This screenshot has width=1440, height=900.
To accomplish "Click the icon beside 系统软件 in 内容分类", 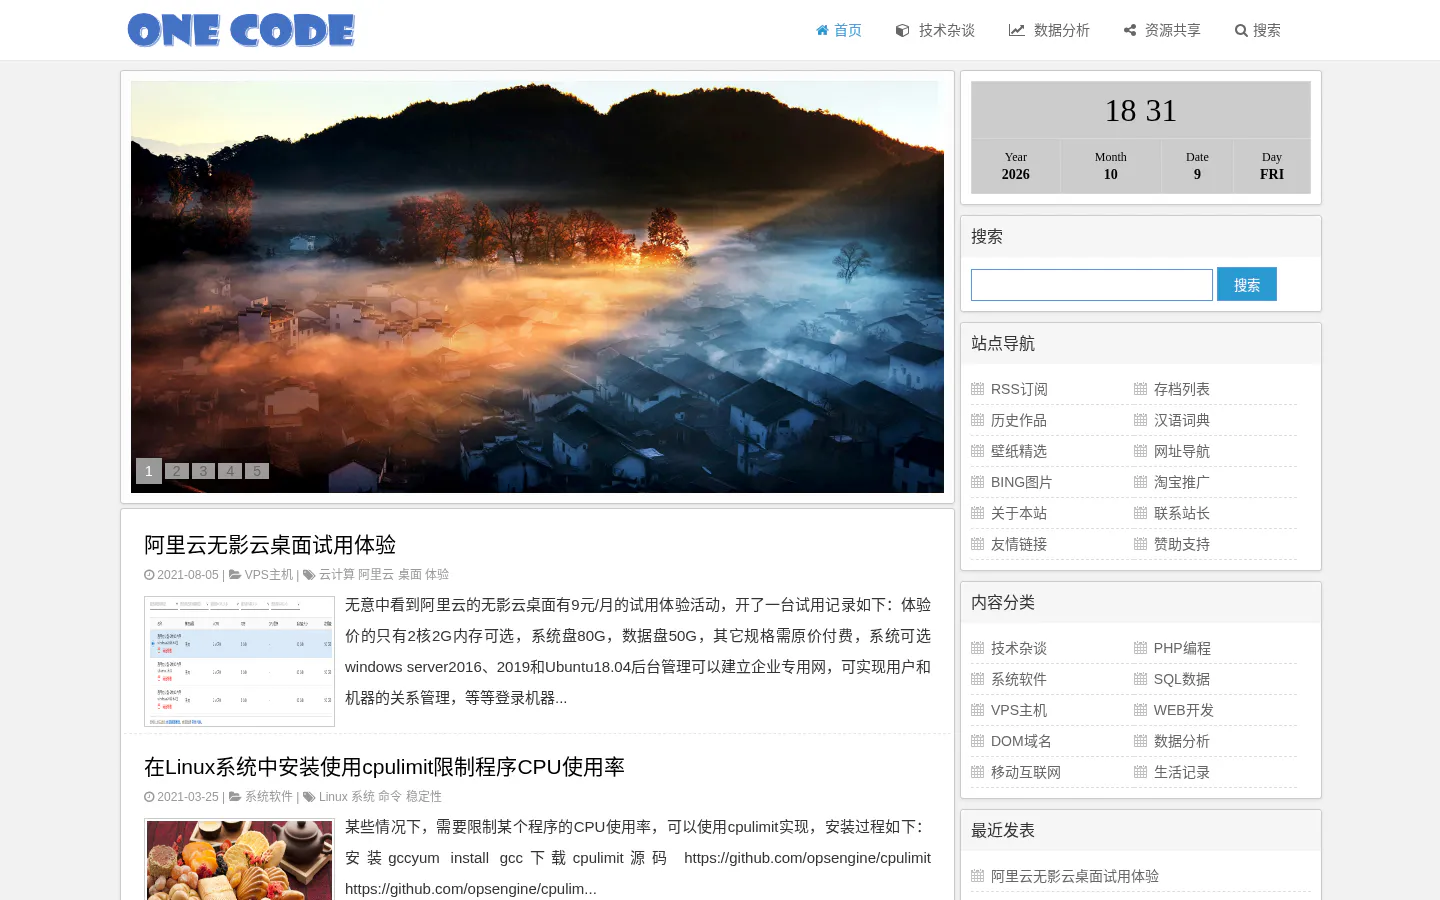I will pyautogui.click(x=977, y=679).
